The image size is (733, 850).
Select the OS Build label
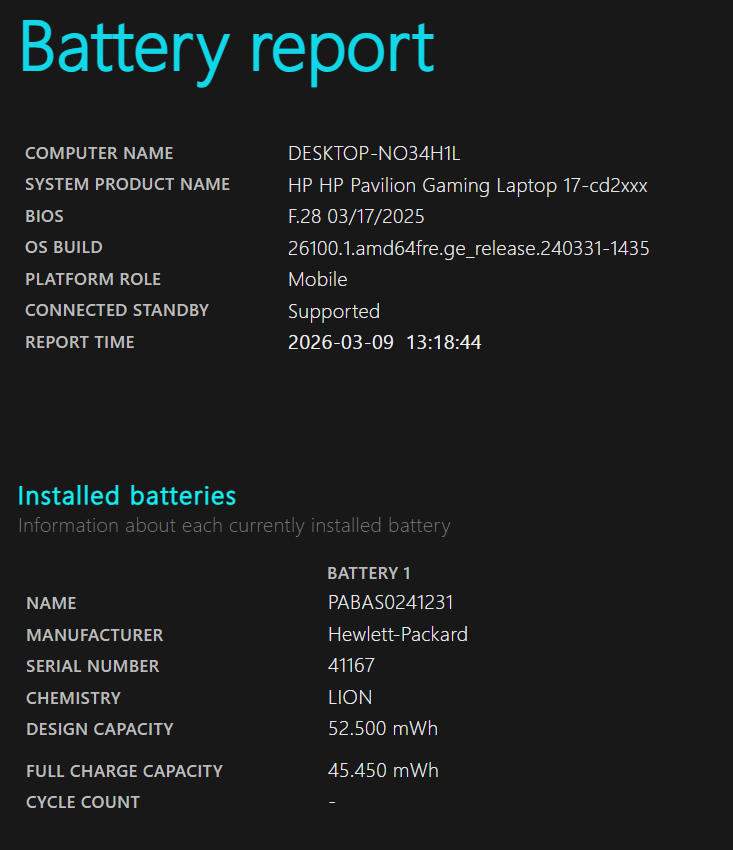(64, 247)
